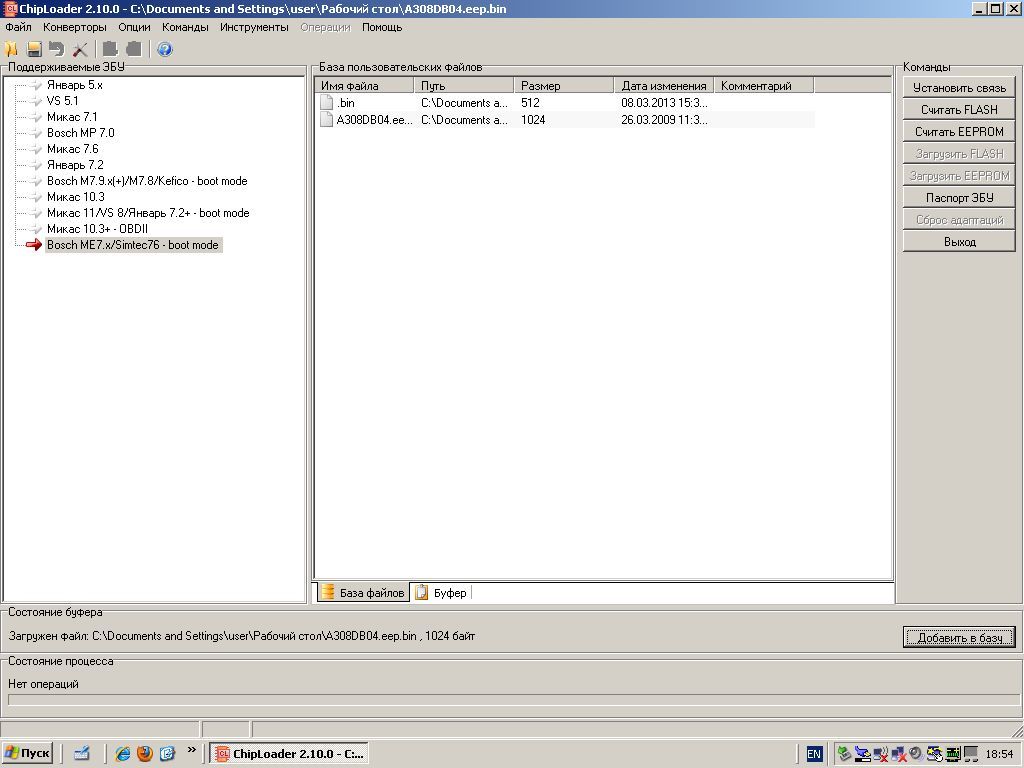This screenshot has width=1024, height=768.
Task: Select Микас 7.6 in the ECU tree
Action: coord(72,149)
